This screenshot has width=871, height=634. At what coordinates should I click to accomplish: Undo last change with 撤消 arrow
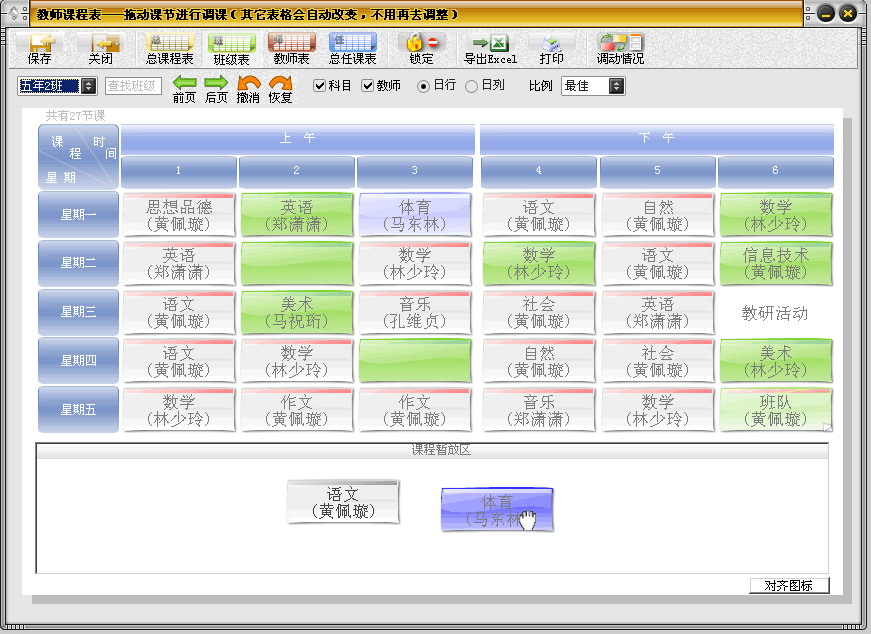tap(248, 88)
